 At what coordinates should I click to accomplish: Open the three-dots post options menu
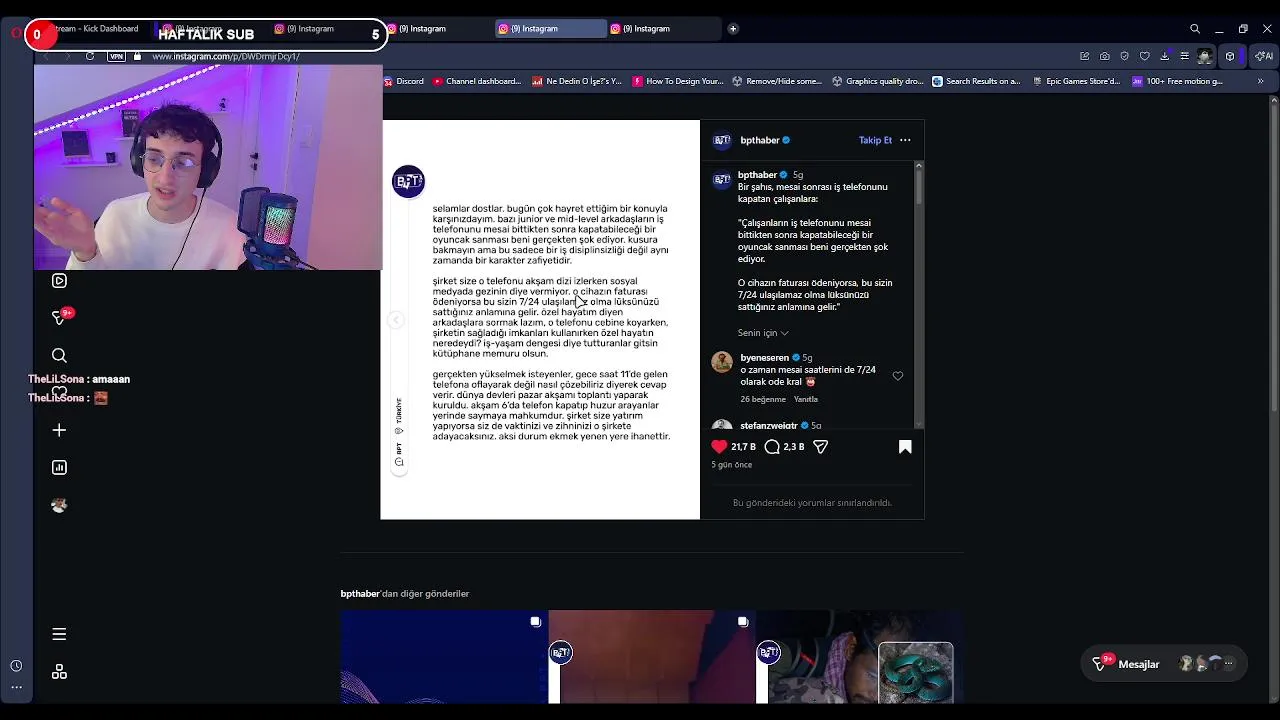click(x=905, y=140)
